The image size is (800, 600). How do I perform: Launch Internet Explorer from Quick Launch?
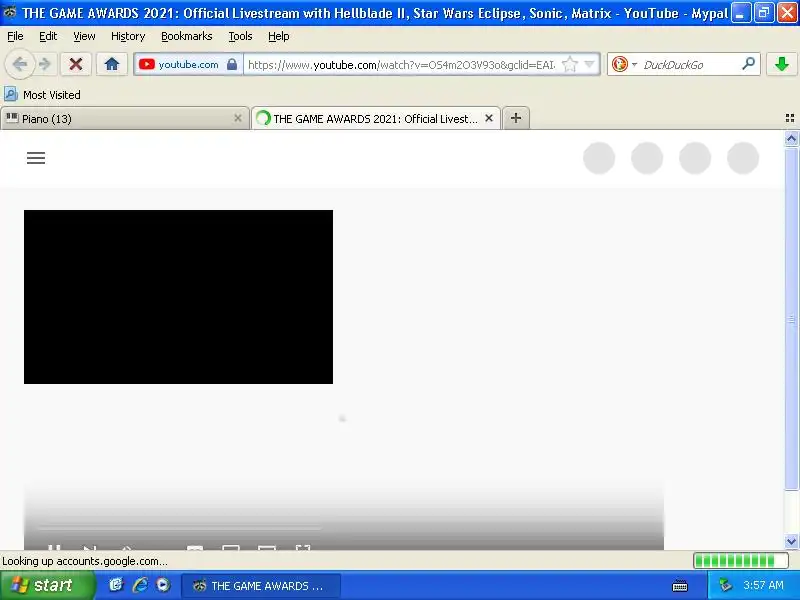pyautogui.click(x=140, y=585)
